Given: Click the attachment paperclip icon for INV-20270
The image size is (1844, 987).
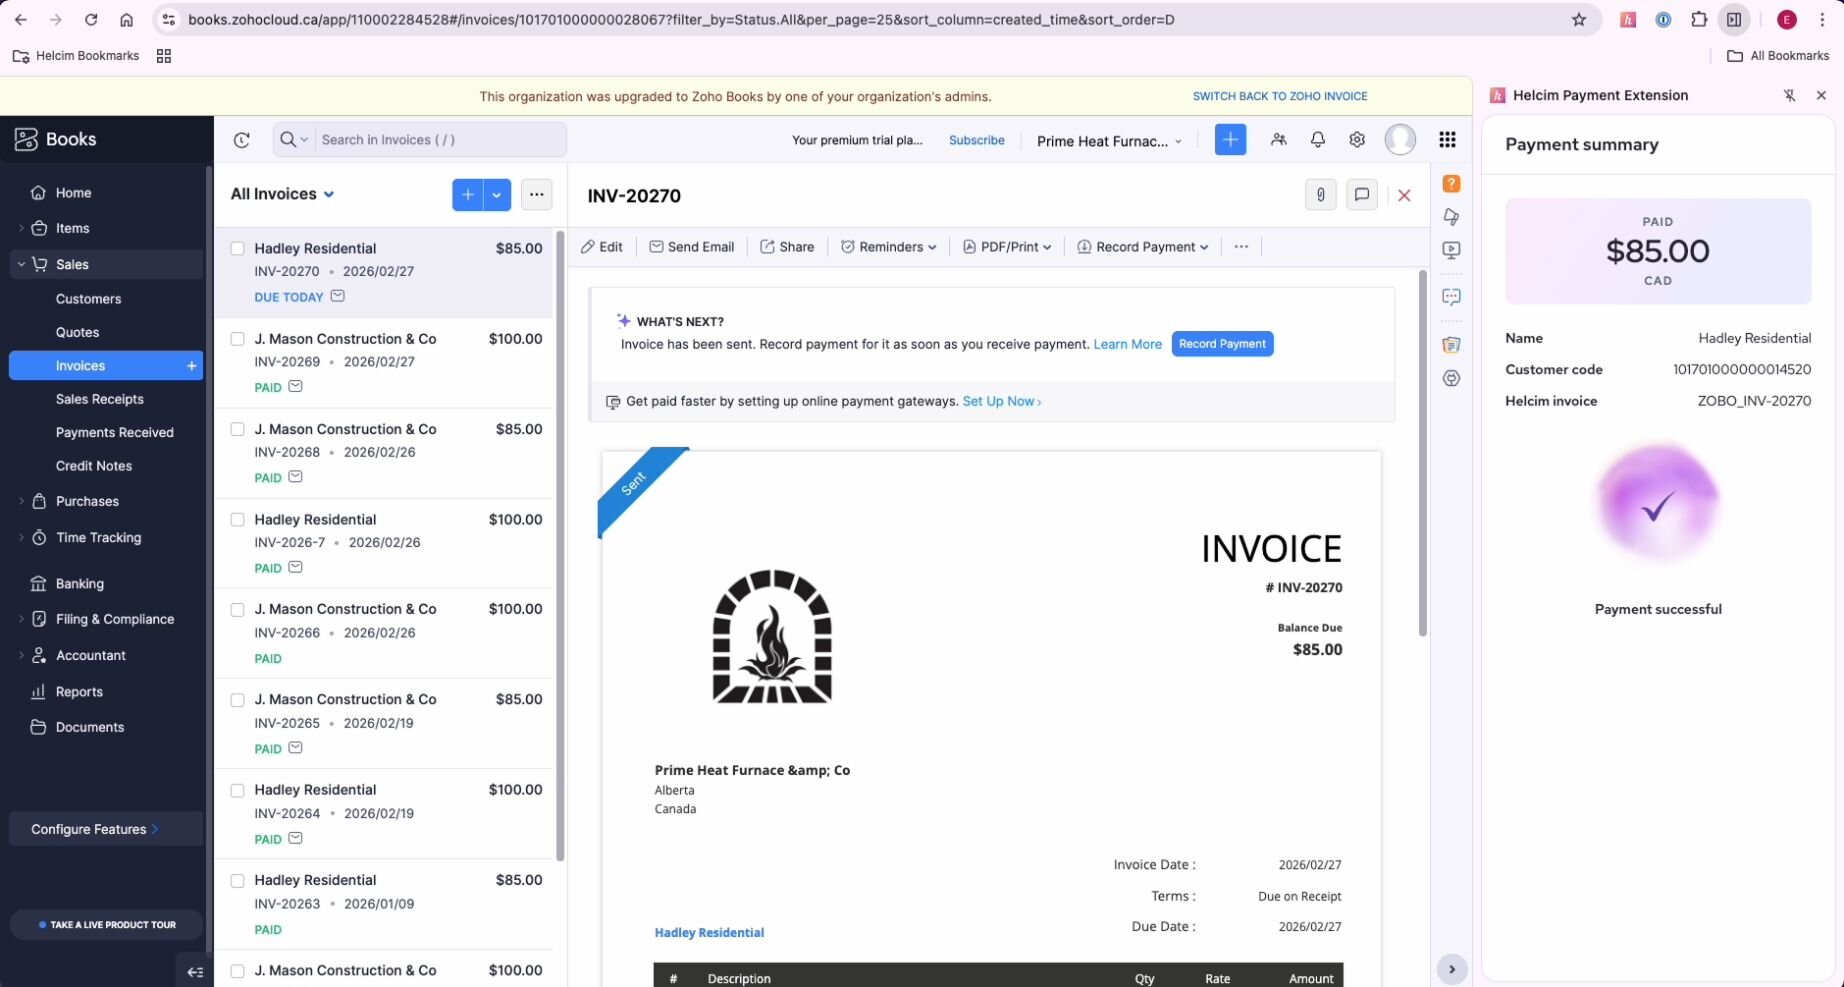Looking at the screenshot, I should [x=1320, y=195].
